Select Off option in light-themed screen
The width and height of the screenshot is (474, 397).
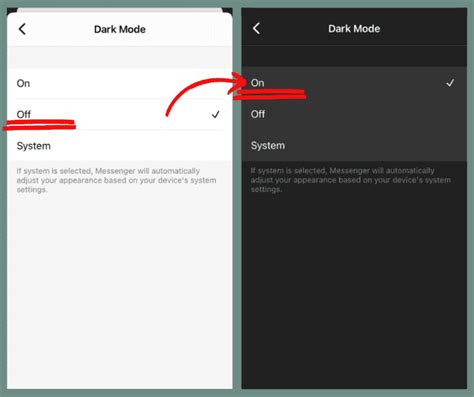click(x=120, y=114)
